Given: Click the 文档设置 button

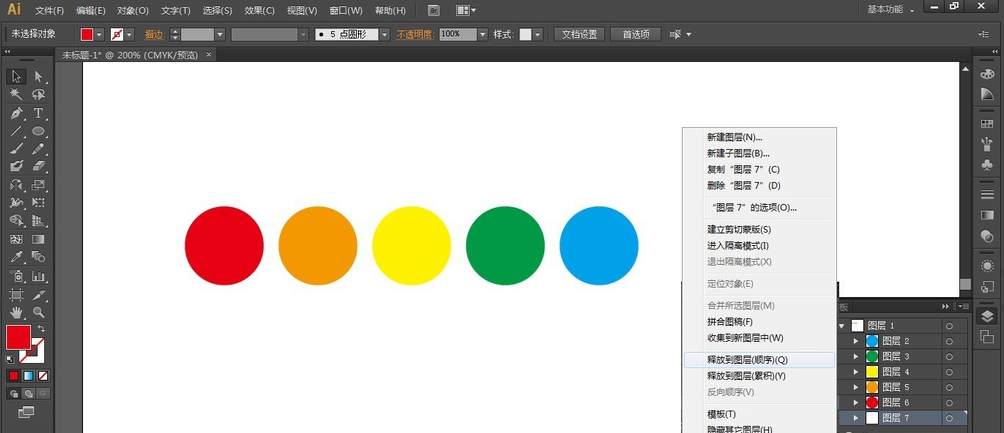Looking at the screenshot, I should [578, 34].
